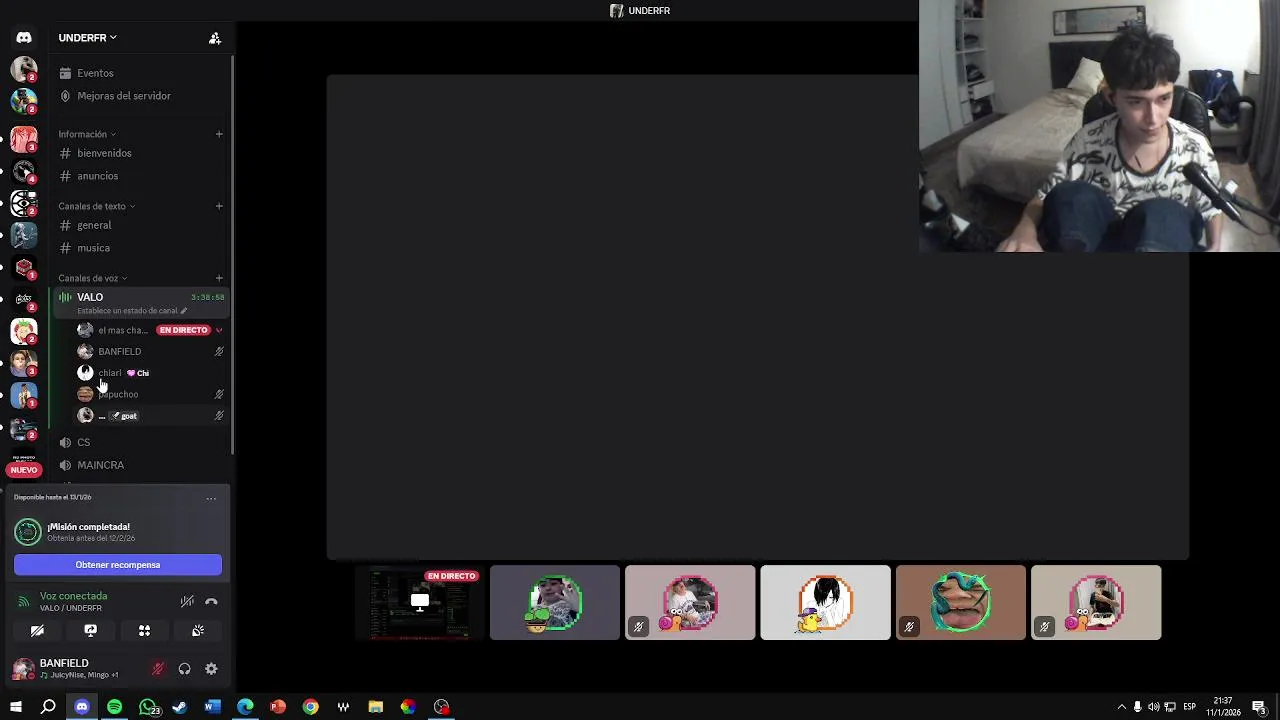Open Windows taskbar search
Screen dimensions: 1280x720
pyautogui.click(x=48, y=707)
